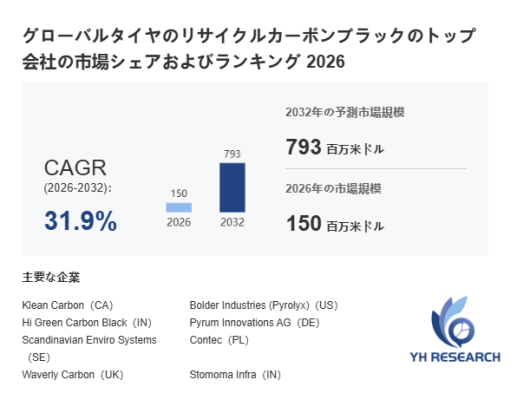Click the infographic title text

tap(249, 49)
